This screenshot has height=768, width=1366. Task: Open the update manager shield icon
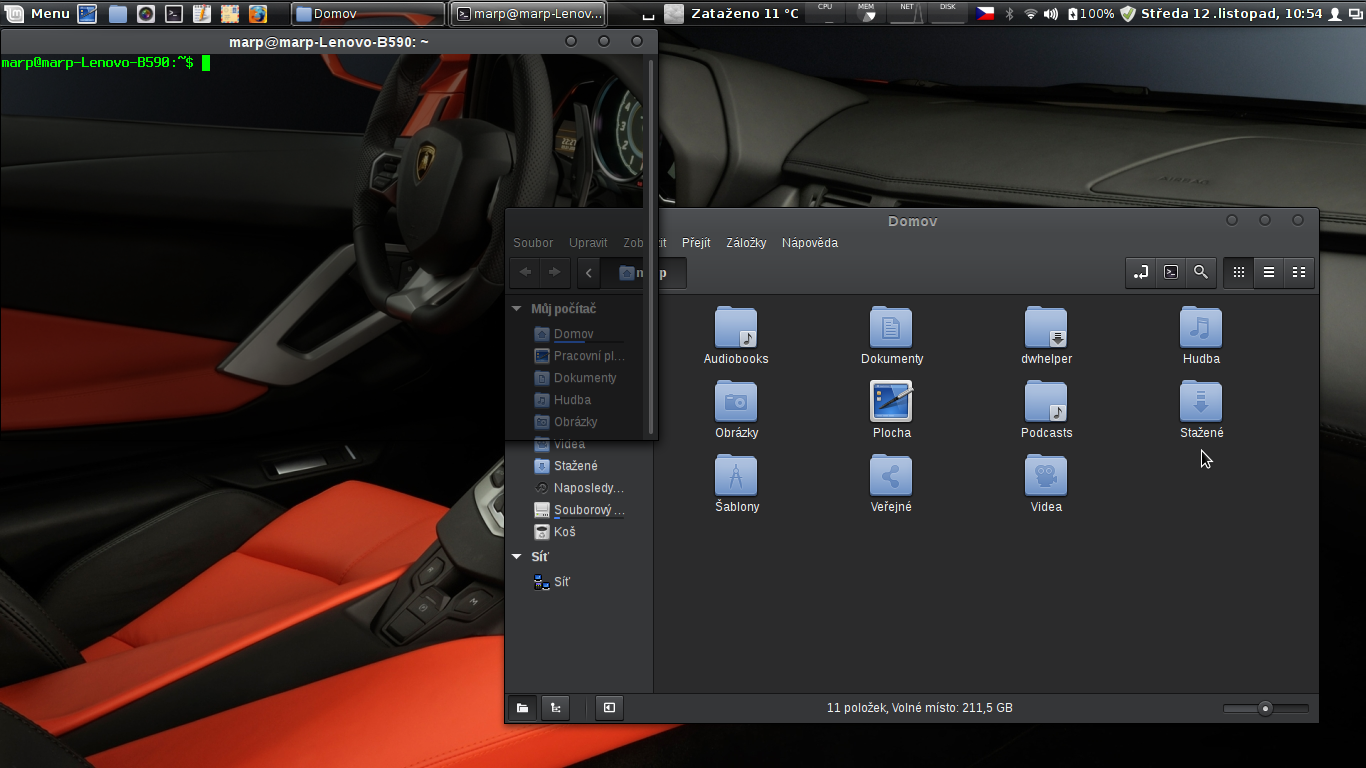click(1128, 14)
